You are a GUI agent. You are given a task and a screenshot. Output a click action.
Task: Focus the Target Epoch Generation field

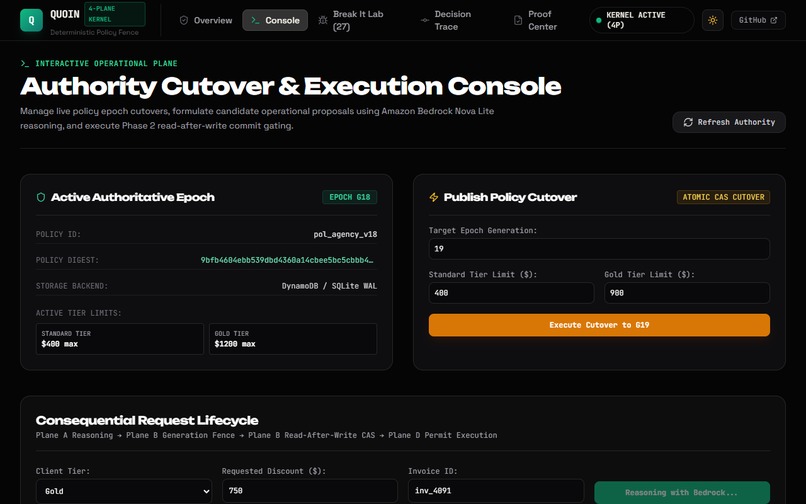click(599, 249)
